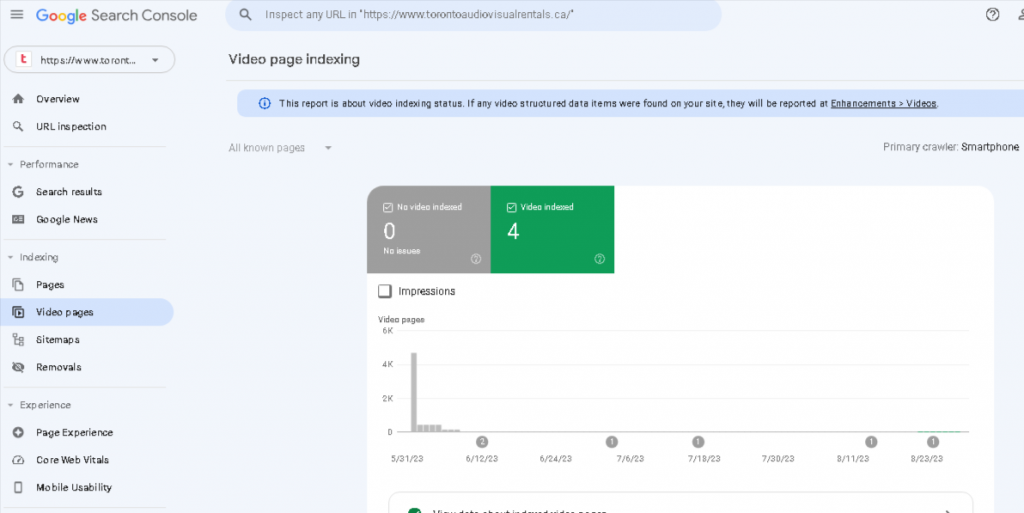Click the Primary crawler: Smartphone label
This screenshot has height=513, width=1024.
click(951, 147)
